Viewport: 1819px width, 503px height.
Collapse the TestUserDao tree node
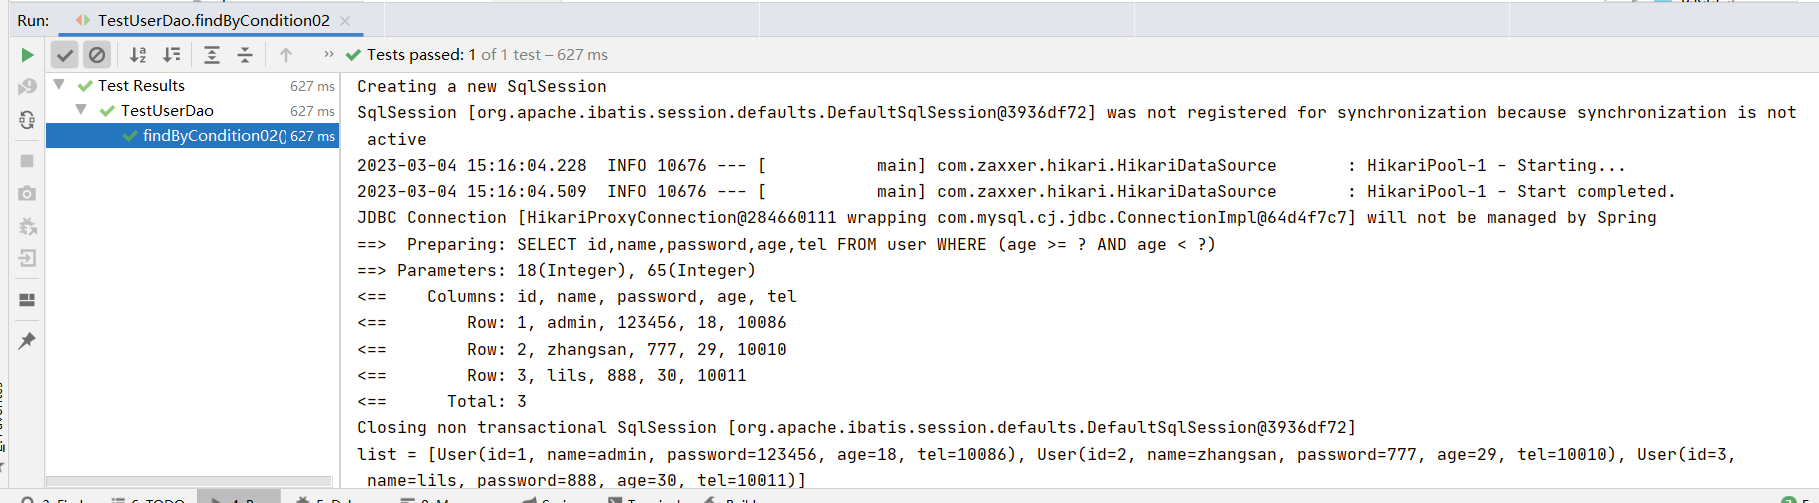coord(81,110)
